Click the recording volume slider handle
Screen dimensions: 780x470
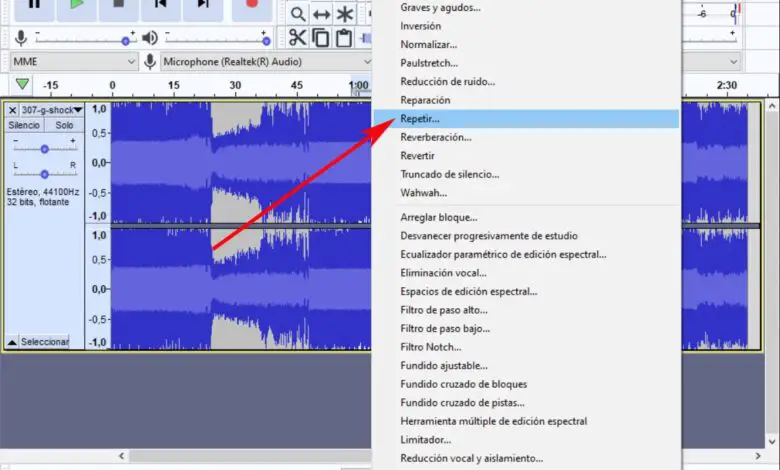(x=126, y=41)
